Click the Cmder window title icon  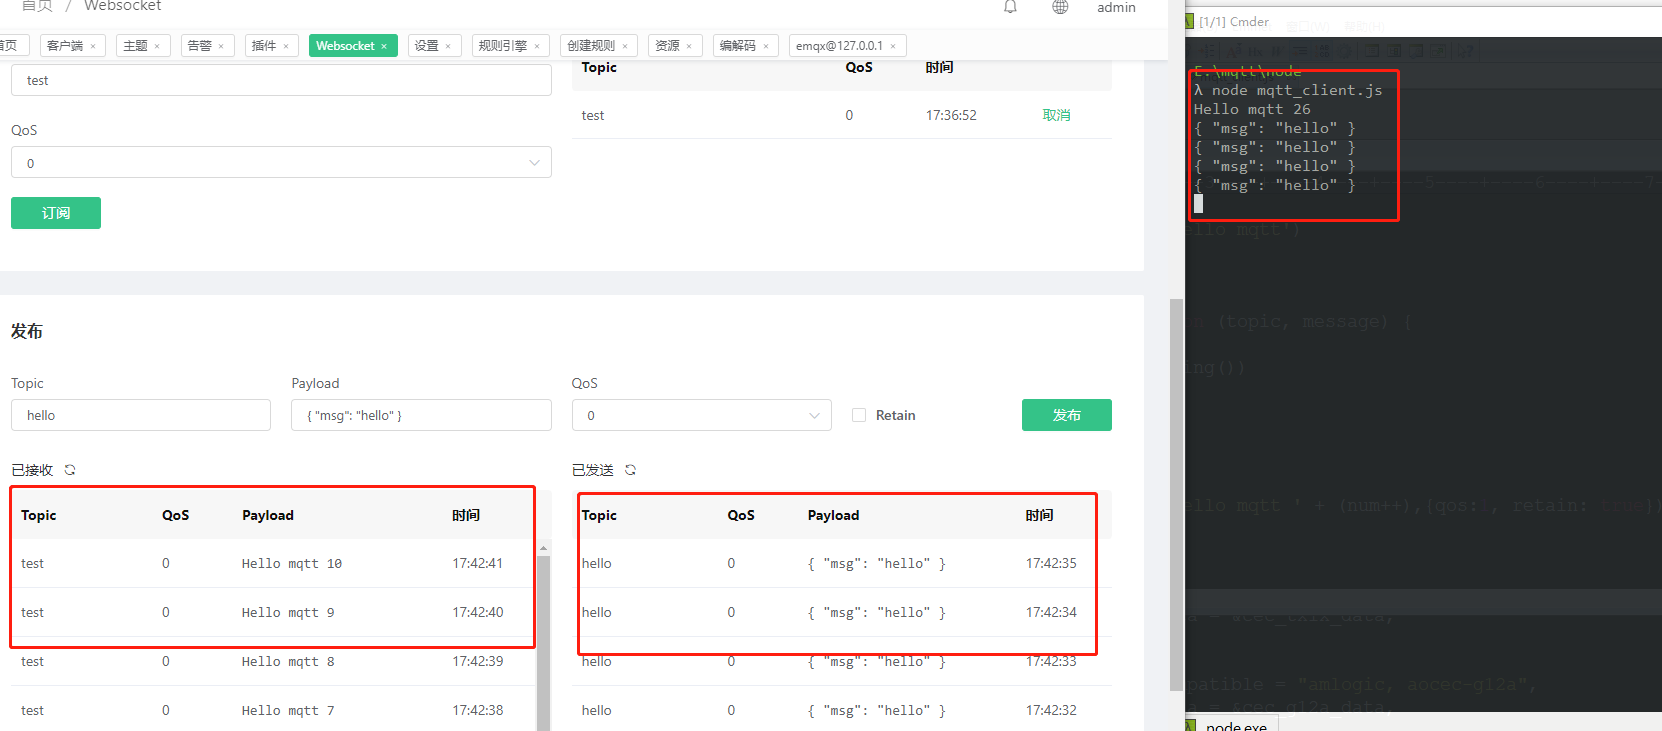[x=1190, y=21]
